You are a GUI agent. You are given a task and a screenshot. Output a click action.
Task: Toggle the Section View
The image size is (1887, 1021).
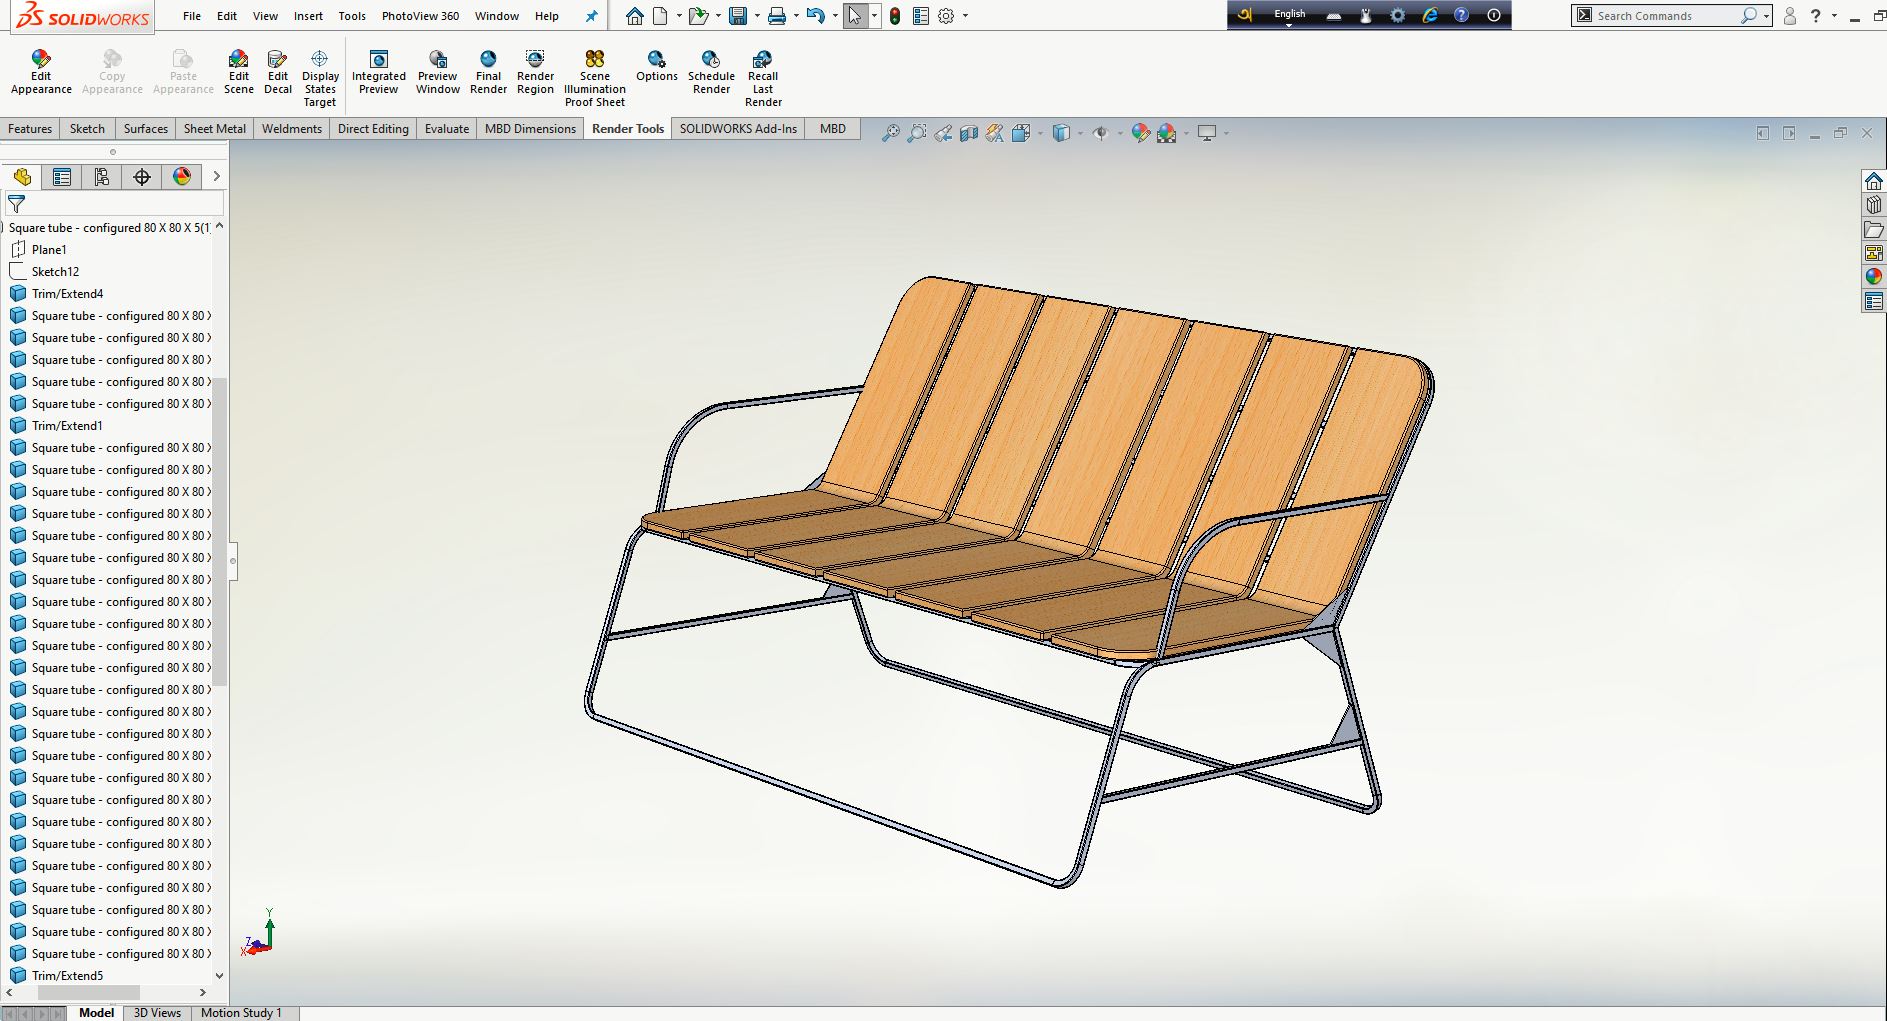(969, 133)
